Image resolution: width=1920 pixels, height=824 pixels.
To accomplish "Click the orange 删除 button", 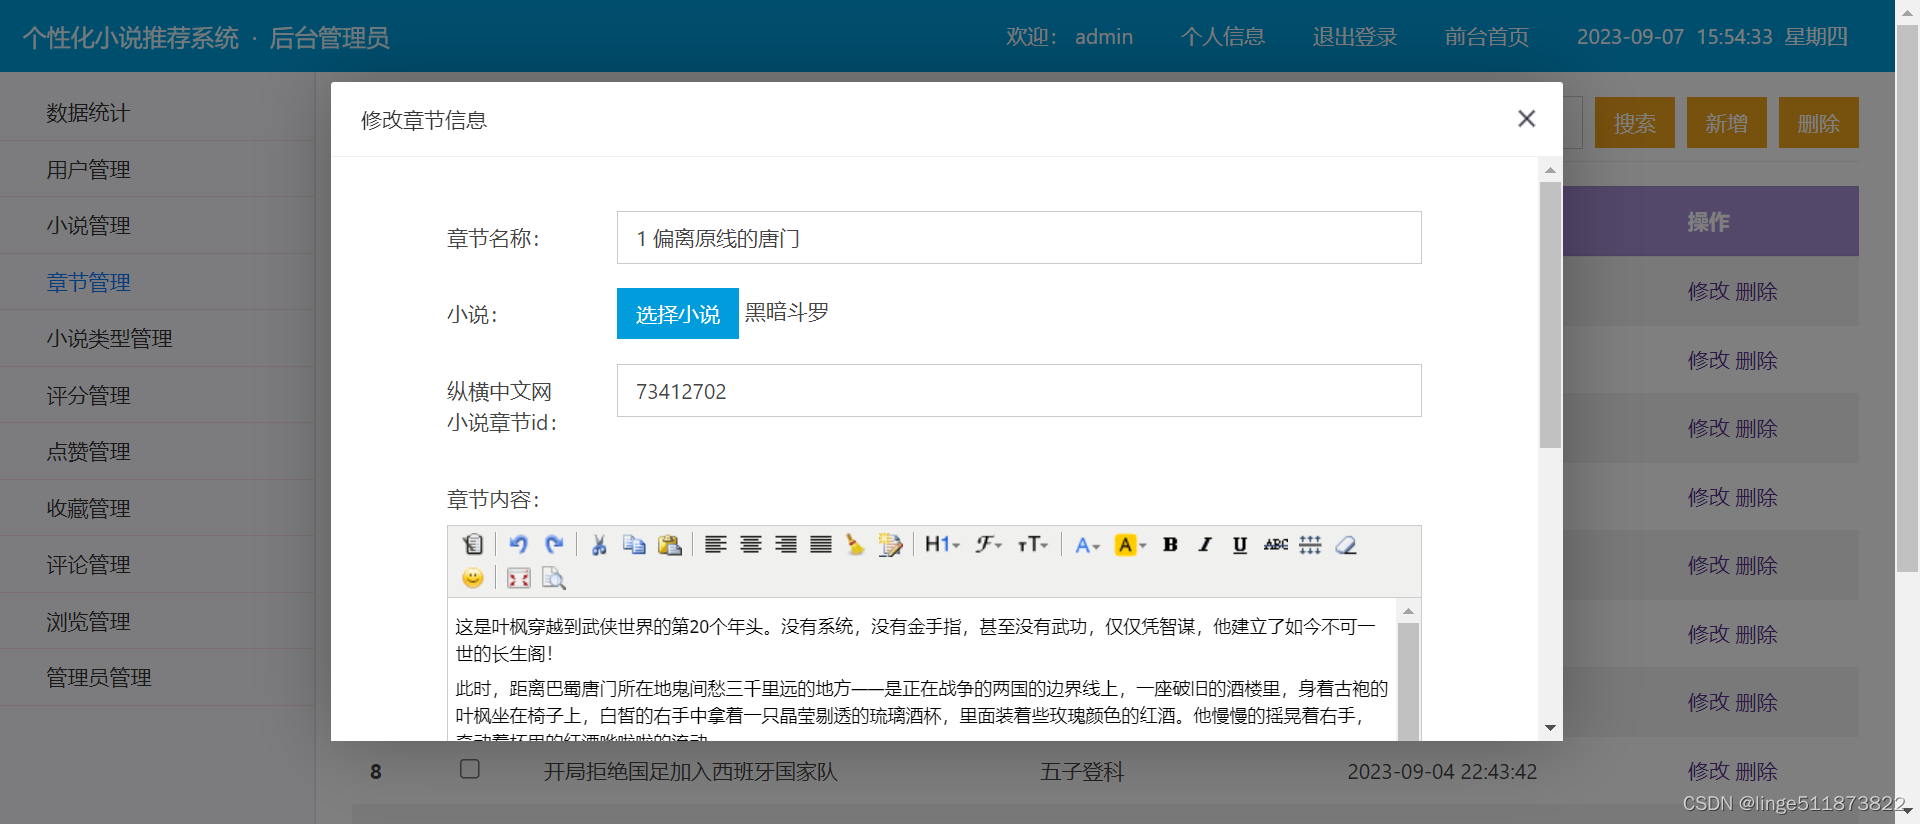I will tap(1819, 123).
